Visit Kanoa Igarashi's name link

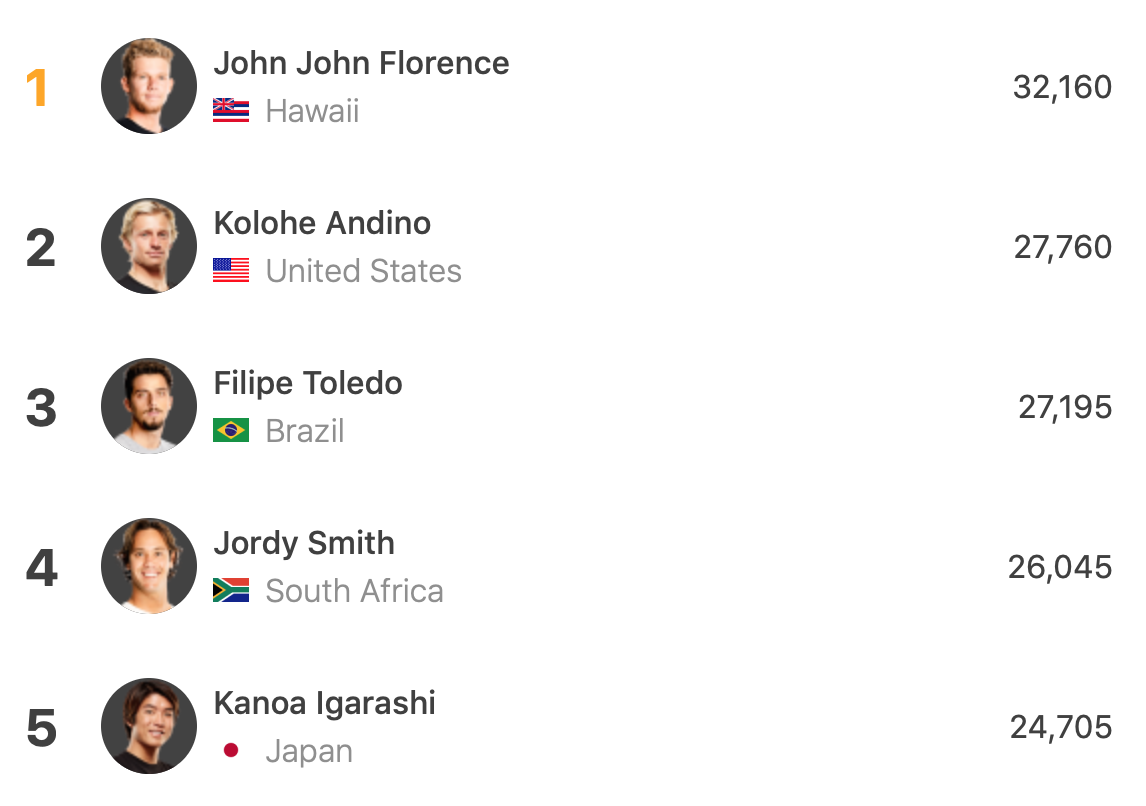(x=324, y=703)
